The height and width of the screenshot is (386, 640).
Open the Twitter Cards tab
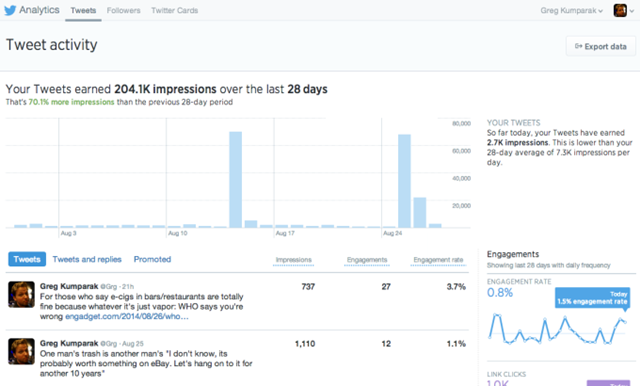[174, 11]
